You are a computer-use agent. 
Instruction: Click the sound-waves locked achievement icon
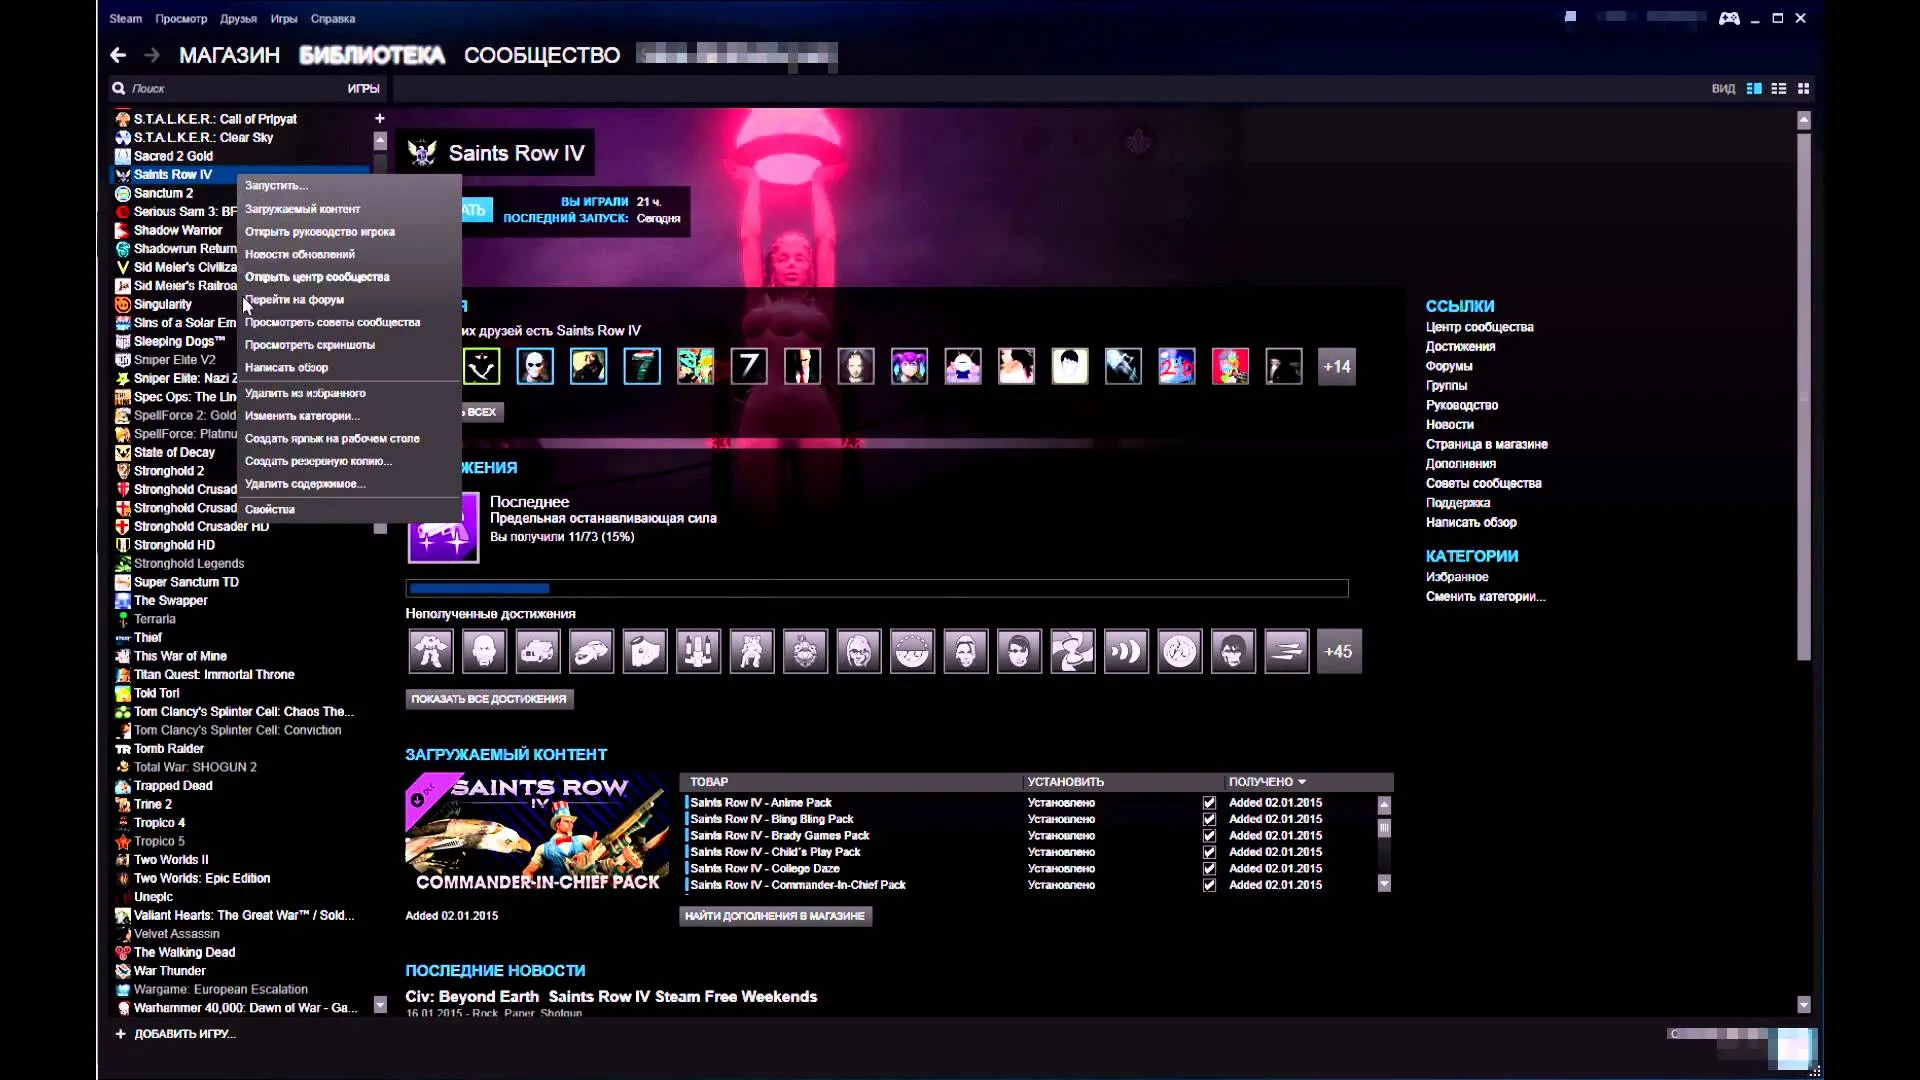[1126, 651]
